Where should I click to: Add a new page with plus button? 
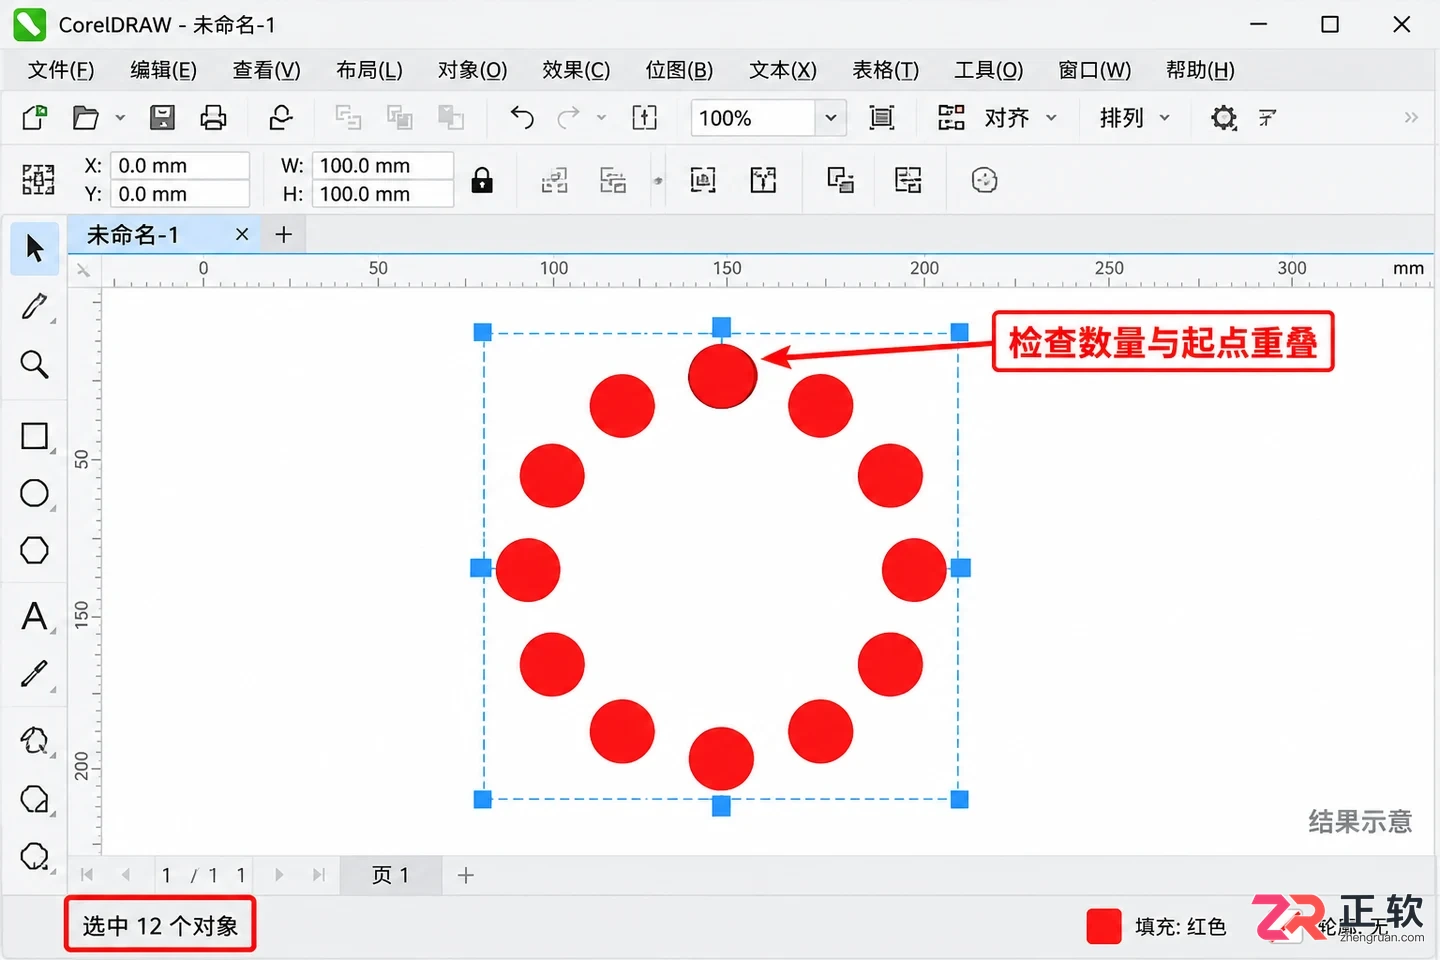(465, 875)
